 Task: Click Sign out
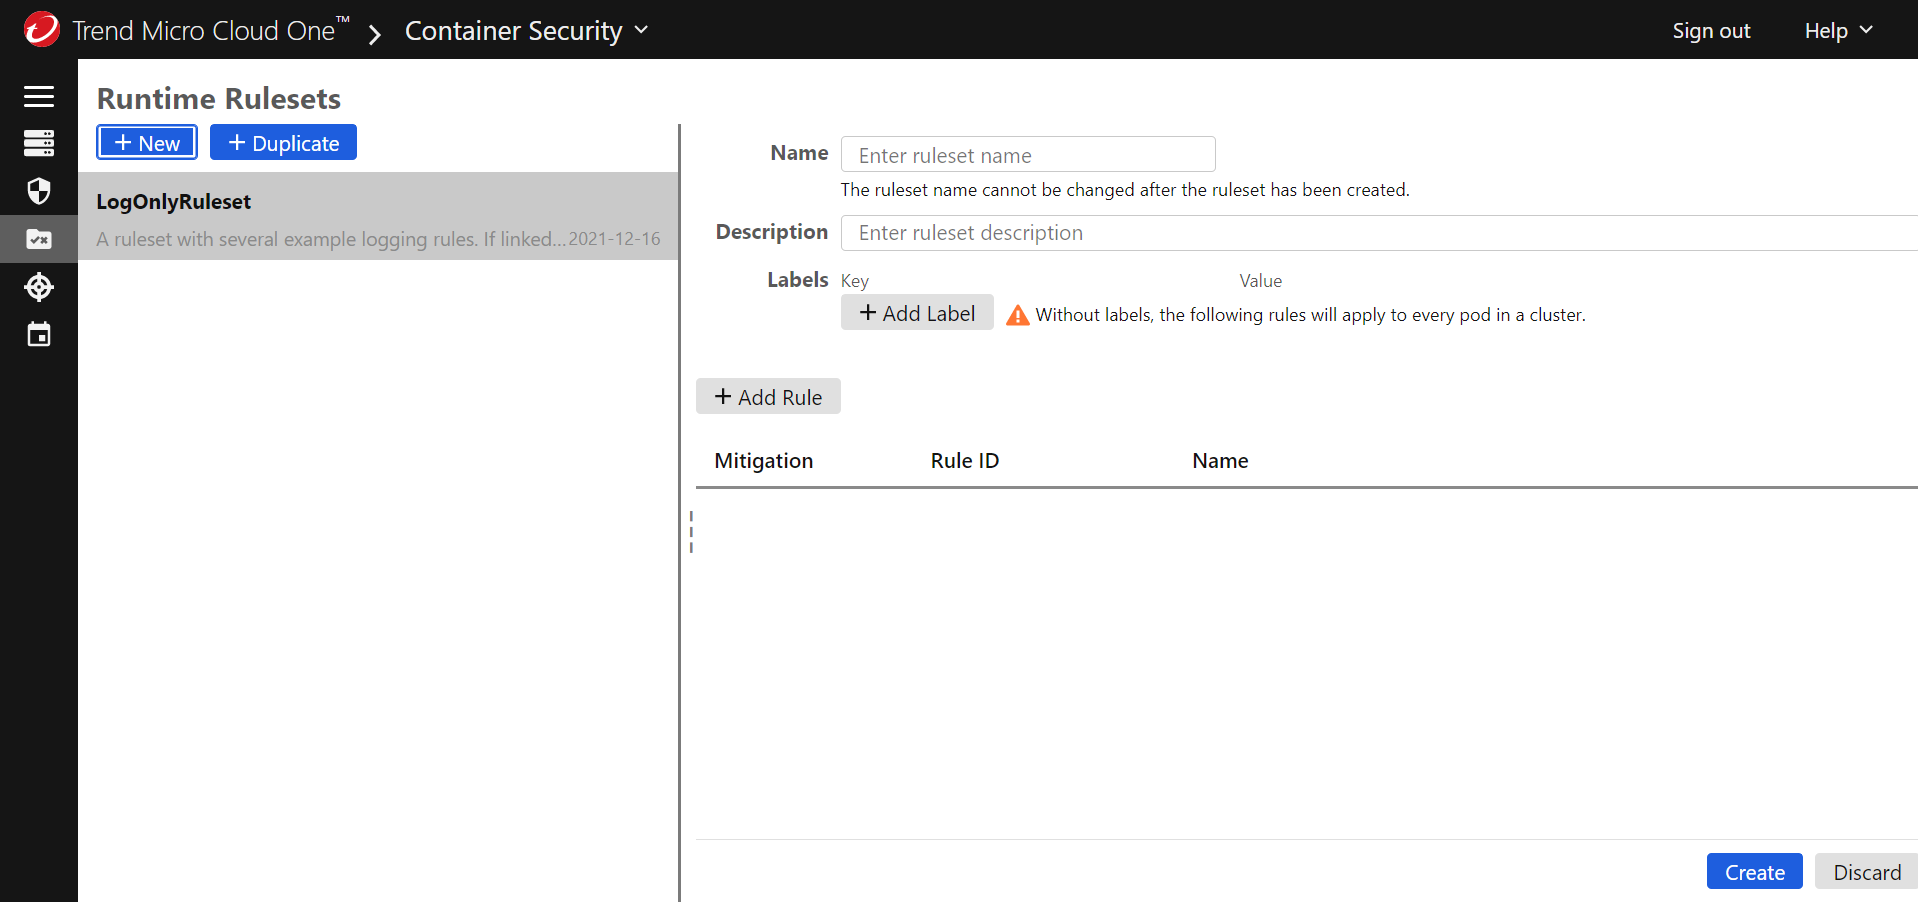coord(1711,31)
